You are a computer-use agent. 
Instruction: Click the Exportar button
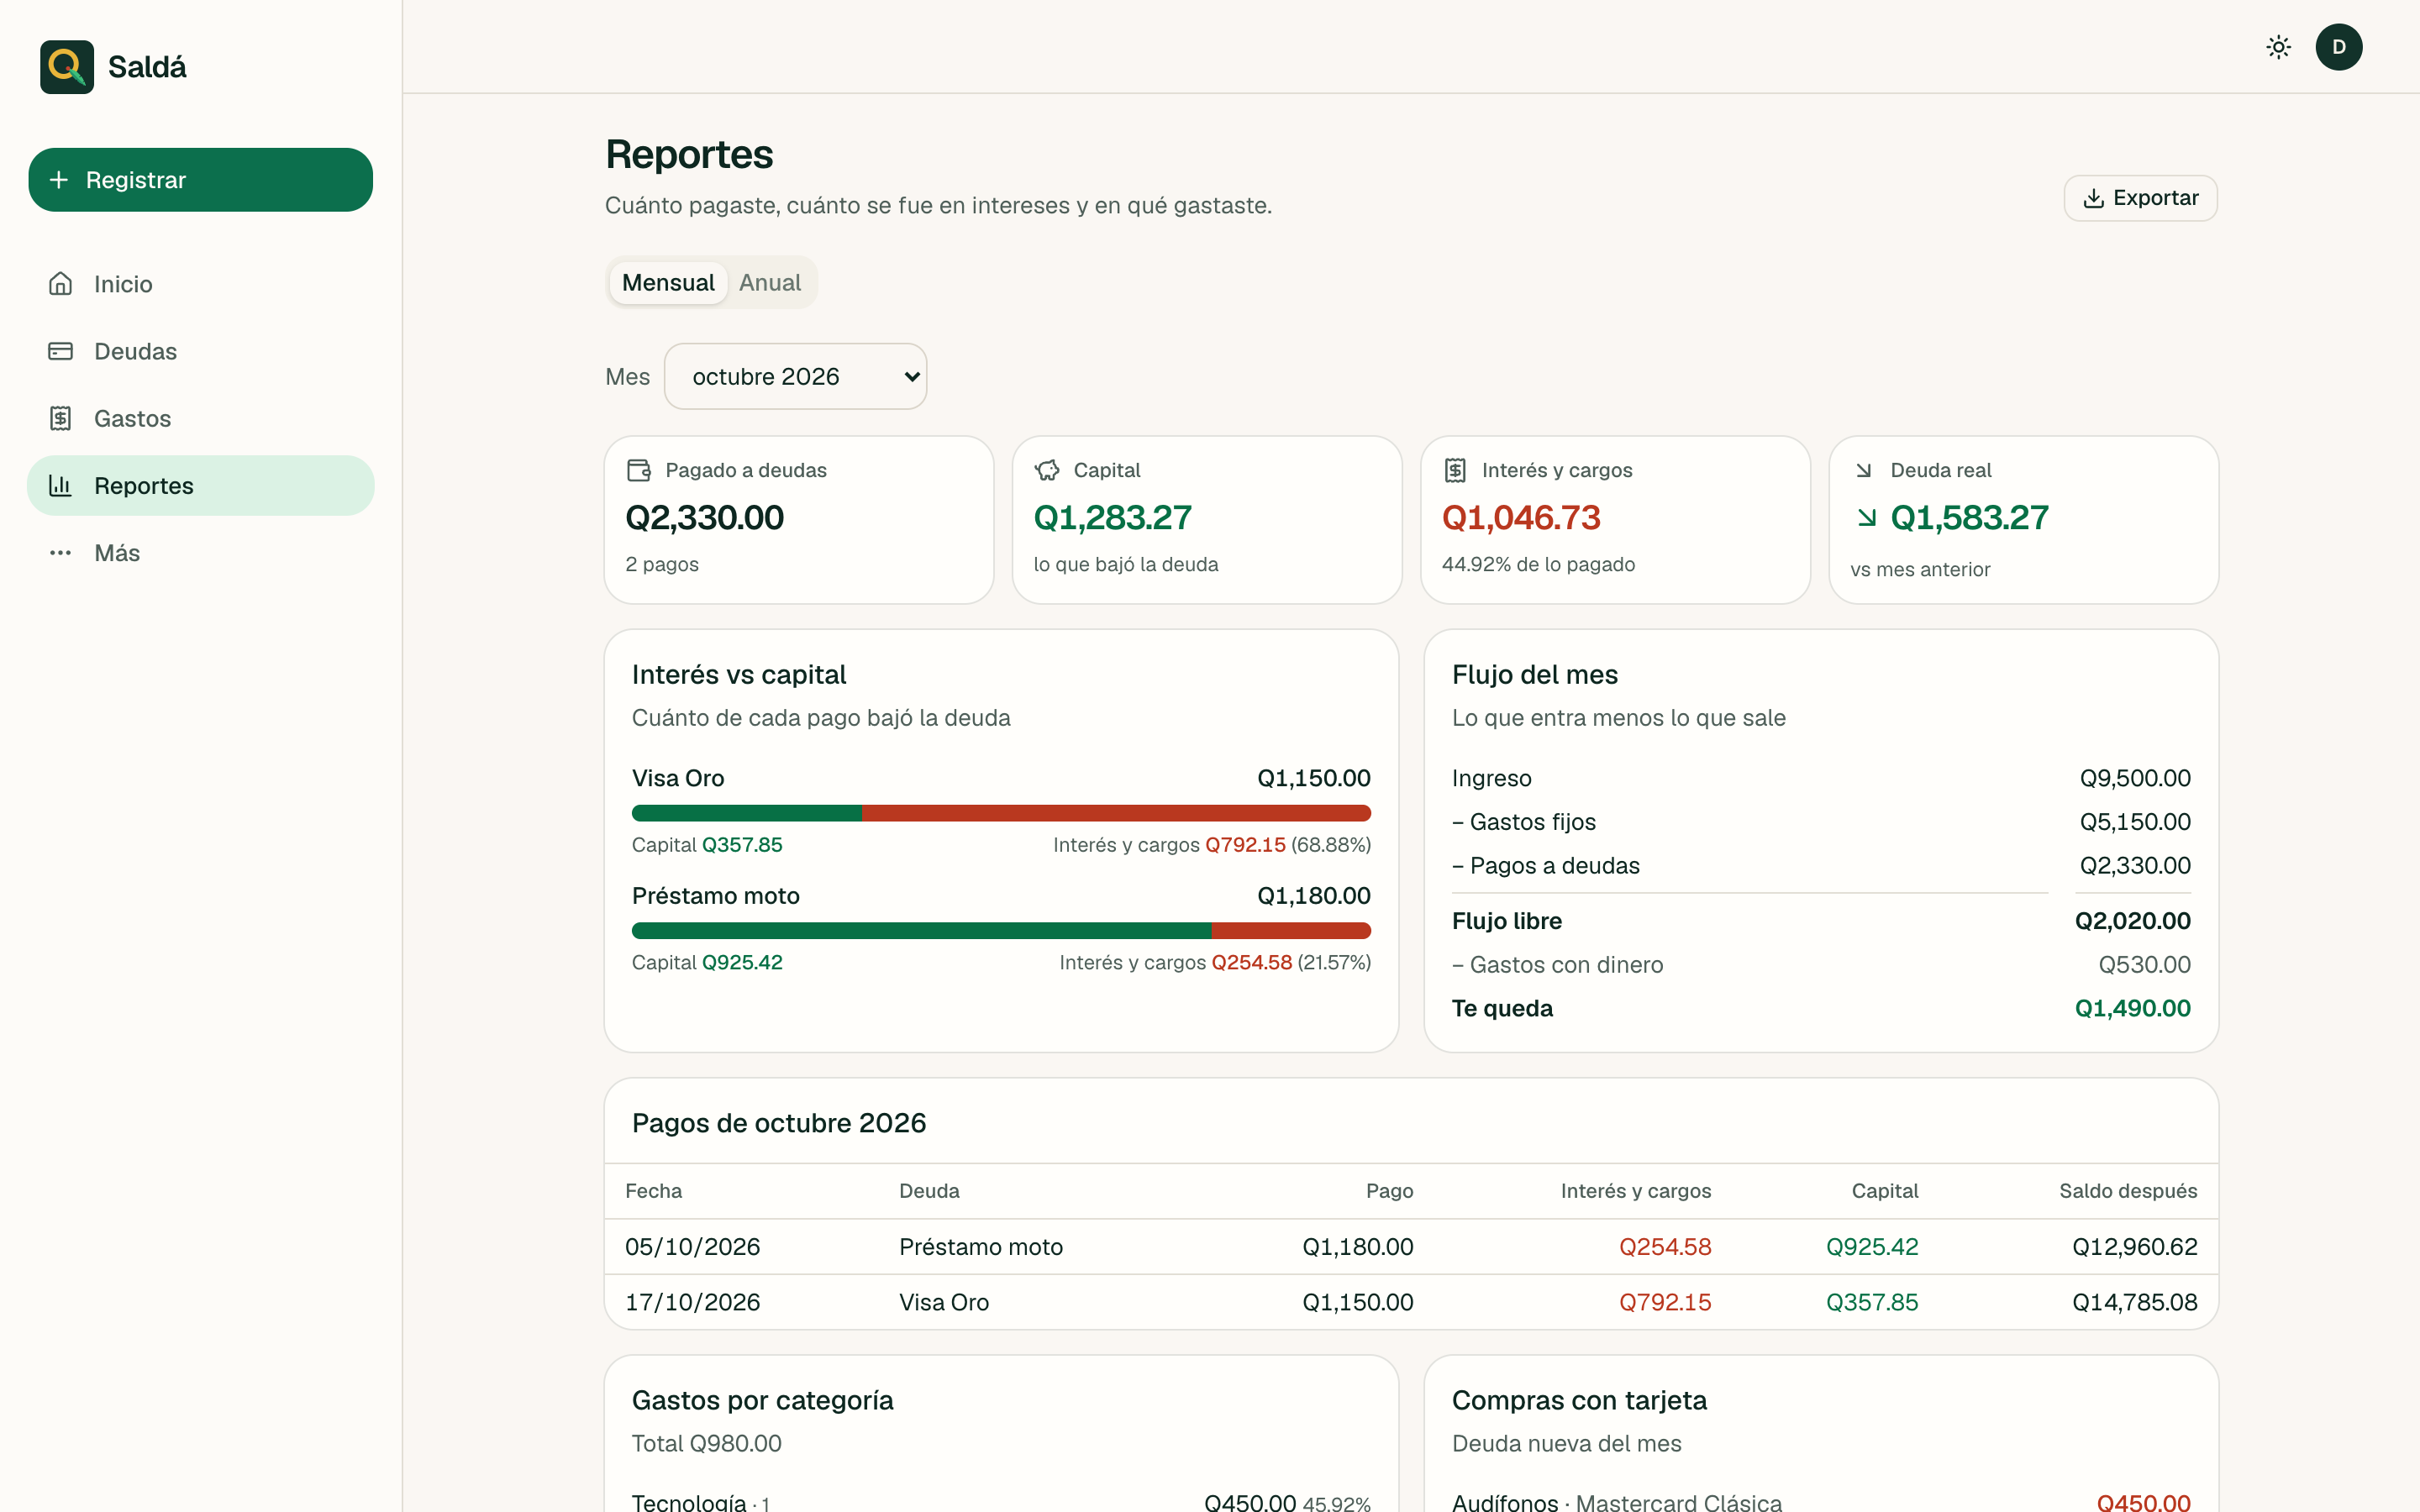pyautogui.click(x=2141, y=198)
